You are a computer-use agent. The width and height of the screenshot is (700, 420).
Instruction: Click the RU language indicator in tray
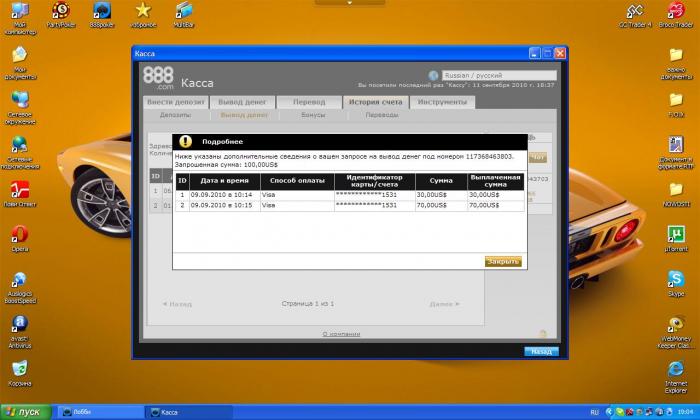594,412
